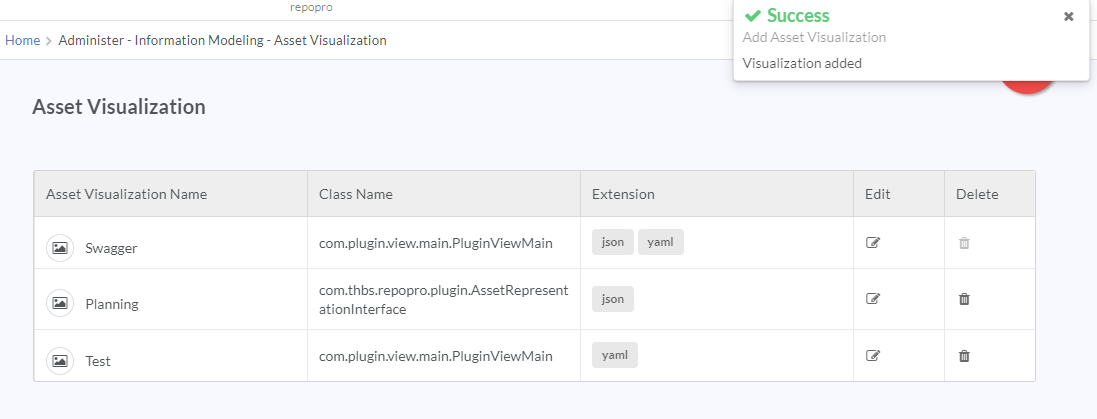This screenshot has width=1097, height=419.
Task: Click the Swagger image icon
Action: [x=60, y=248]
